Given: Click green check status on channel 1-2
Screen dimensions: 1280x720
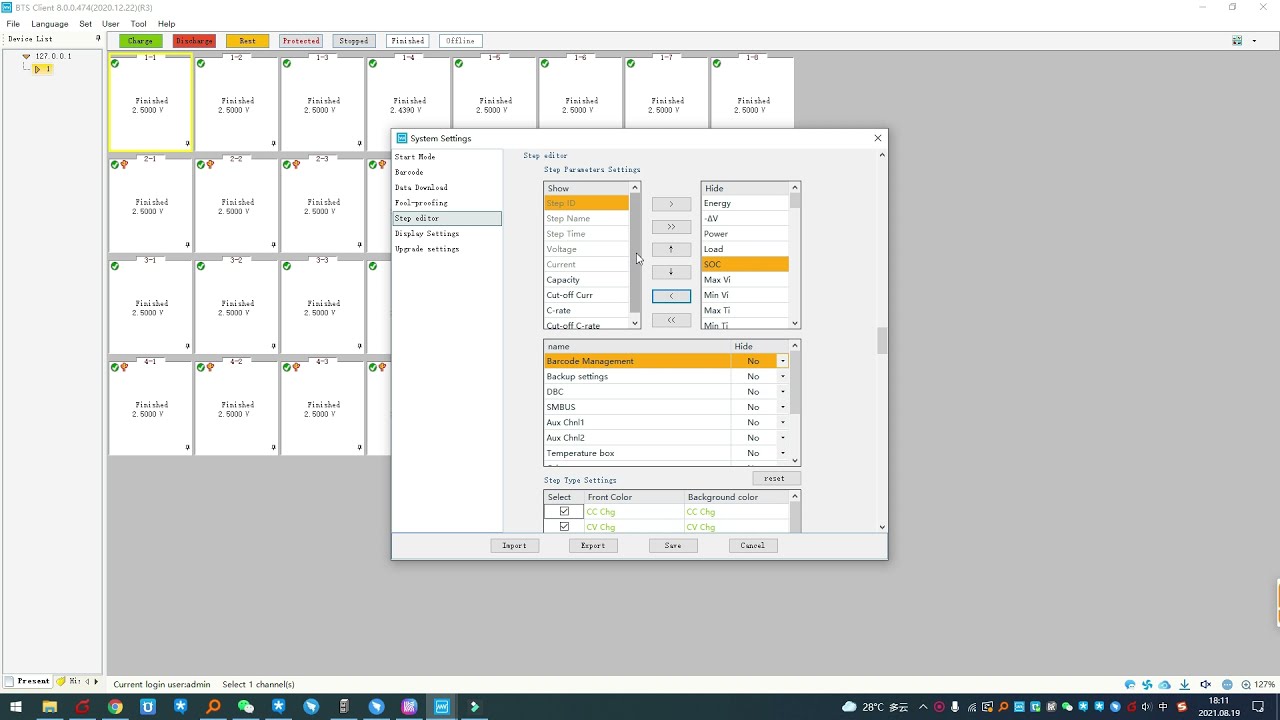Looking at the screenshot, I should [201, 64].
